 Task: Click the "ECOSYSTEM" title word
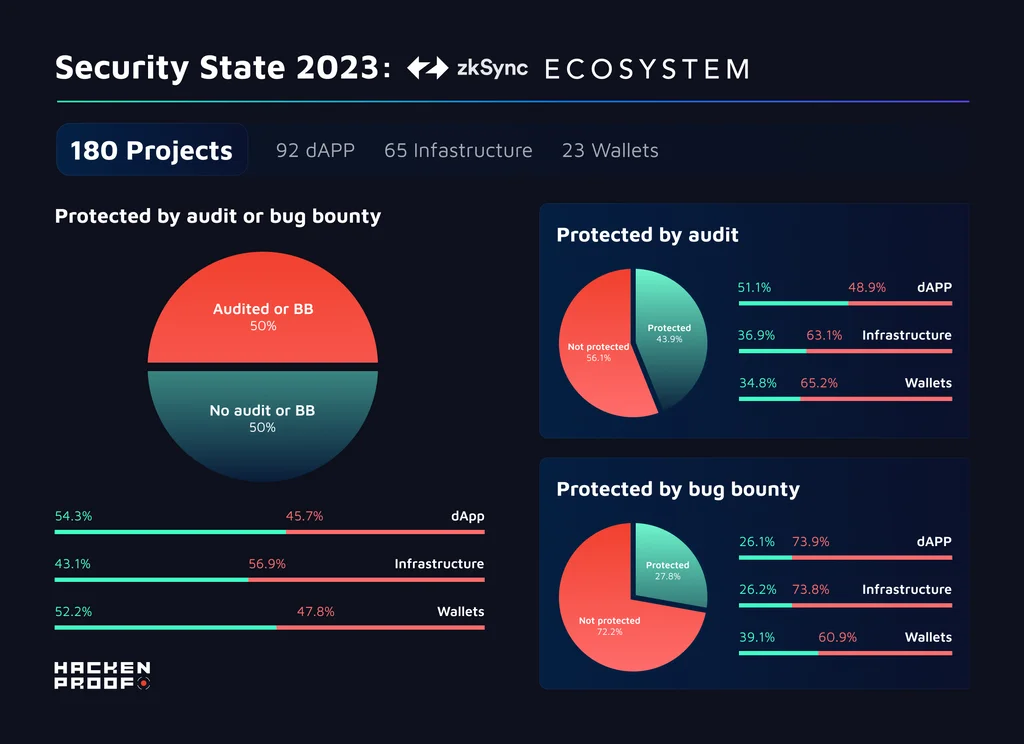[648, 69]
